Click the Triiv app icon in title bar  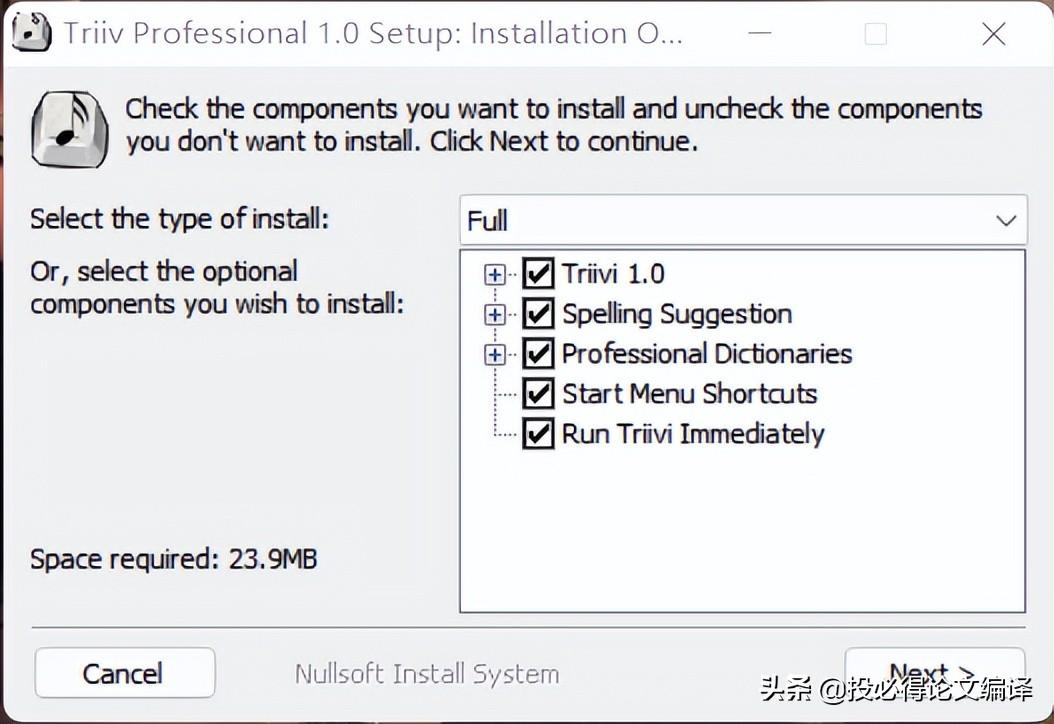click(30, 34)
